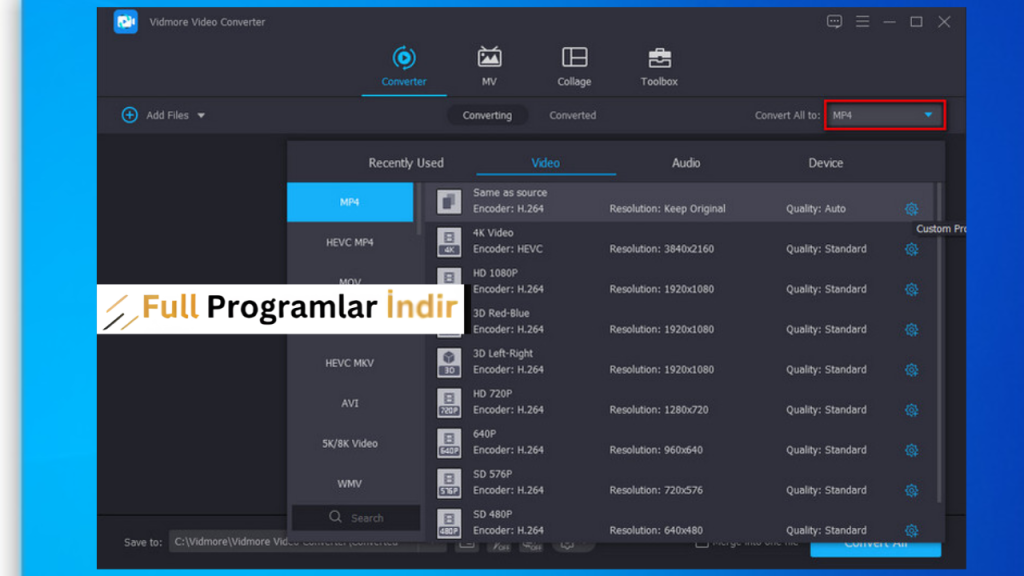Click Resolution: 3840x2160 text
The height and width of the screenshot is (576, 1024).
662,249
